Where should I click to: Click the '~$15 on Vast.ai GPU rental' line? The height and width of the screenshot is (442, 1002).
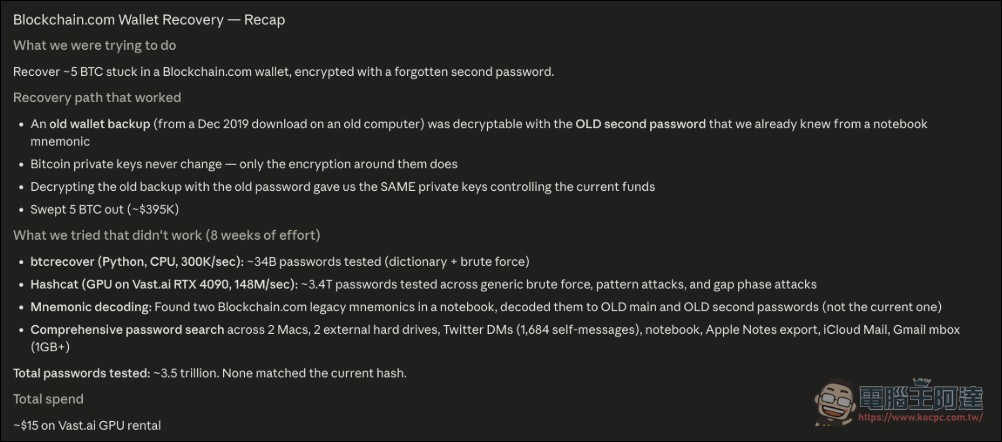[87, 425]
